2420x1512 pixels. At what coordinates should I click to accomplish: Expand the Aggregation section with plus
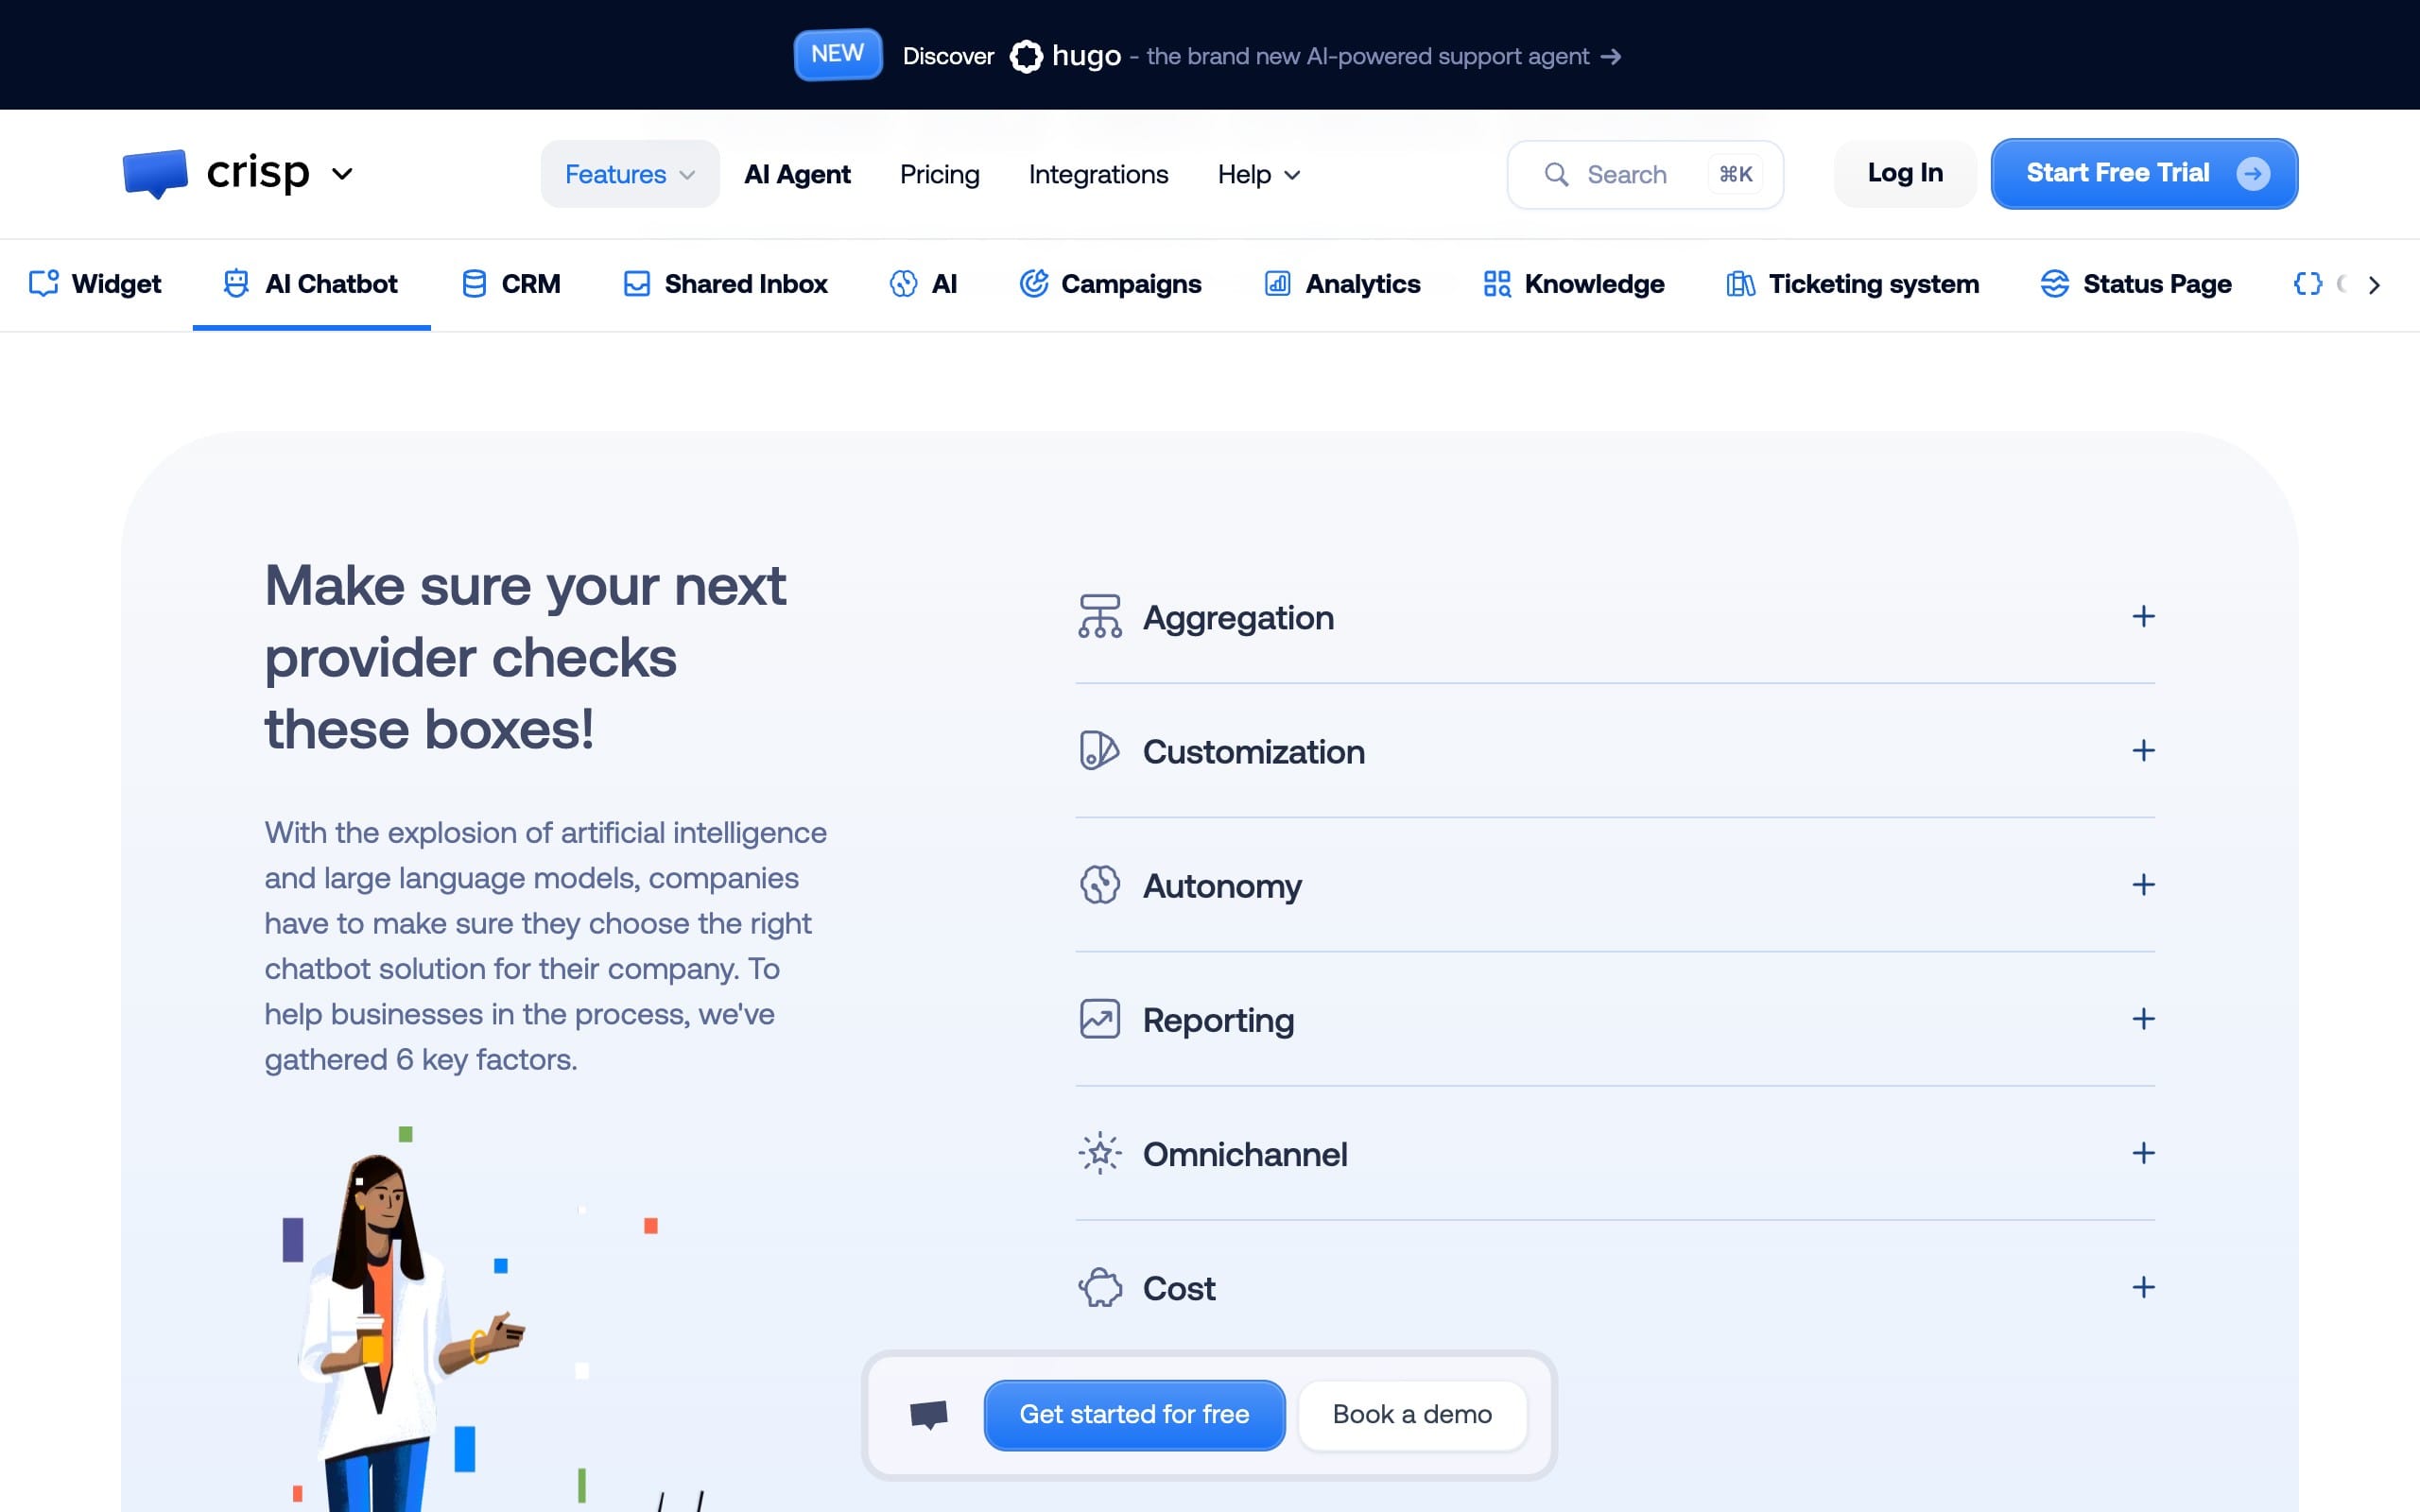(2143, 616)
